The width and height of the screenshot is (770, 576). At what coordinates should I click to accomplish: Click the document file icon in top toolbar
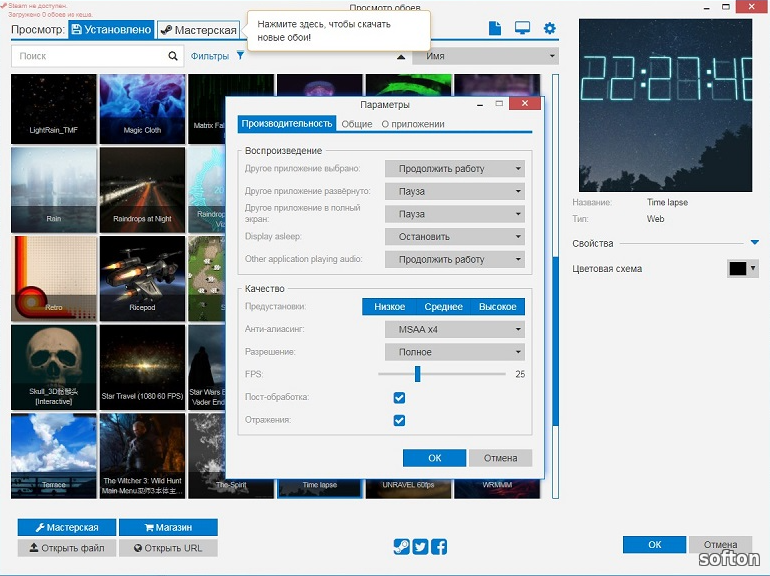[494, 29]
